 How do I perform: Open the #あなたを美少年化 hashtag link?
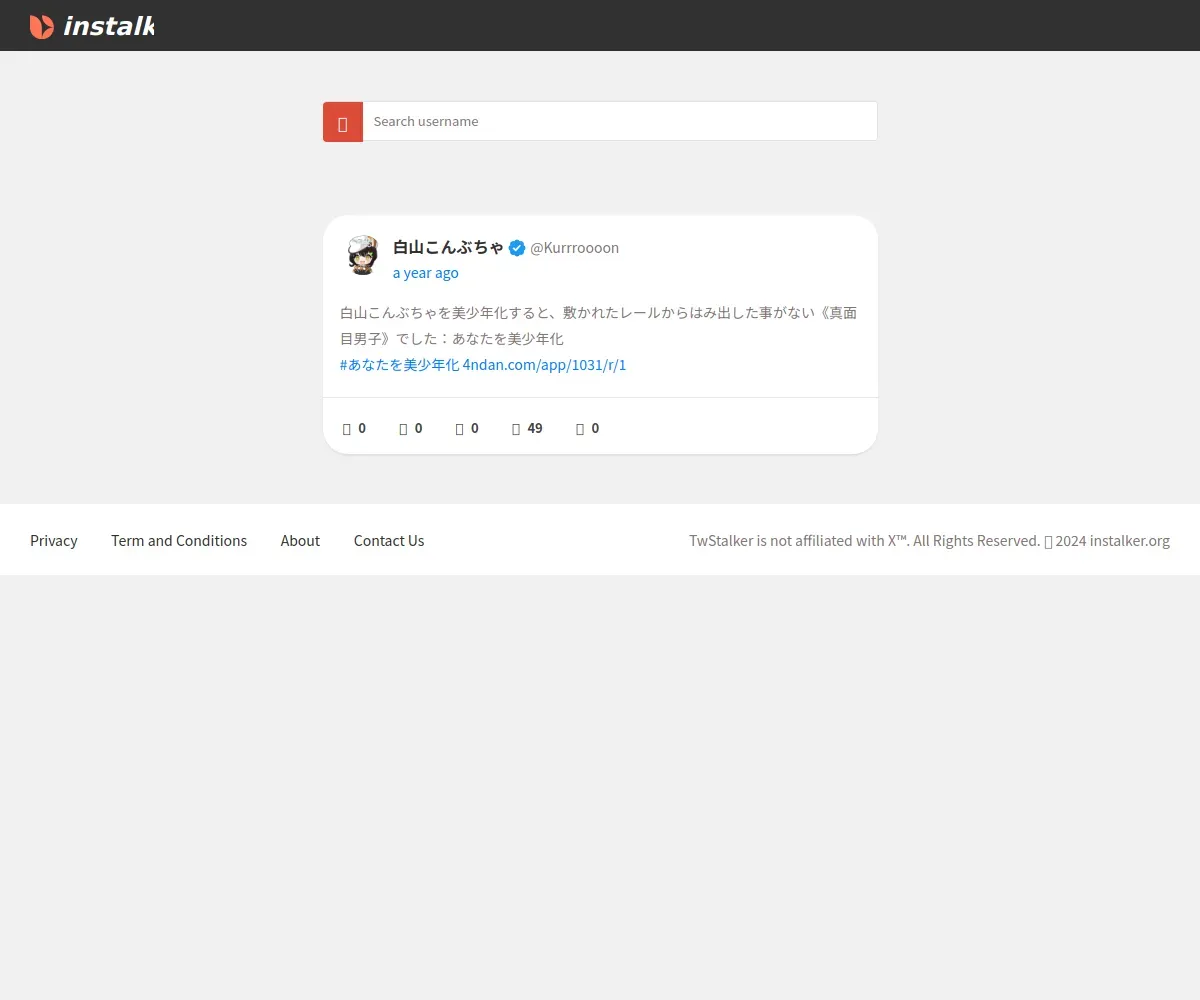click(x=399, y=365)
